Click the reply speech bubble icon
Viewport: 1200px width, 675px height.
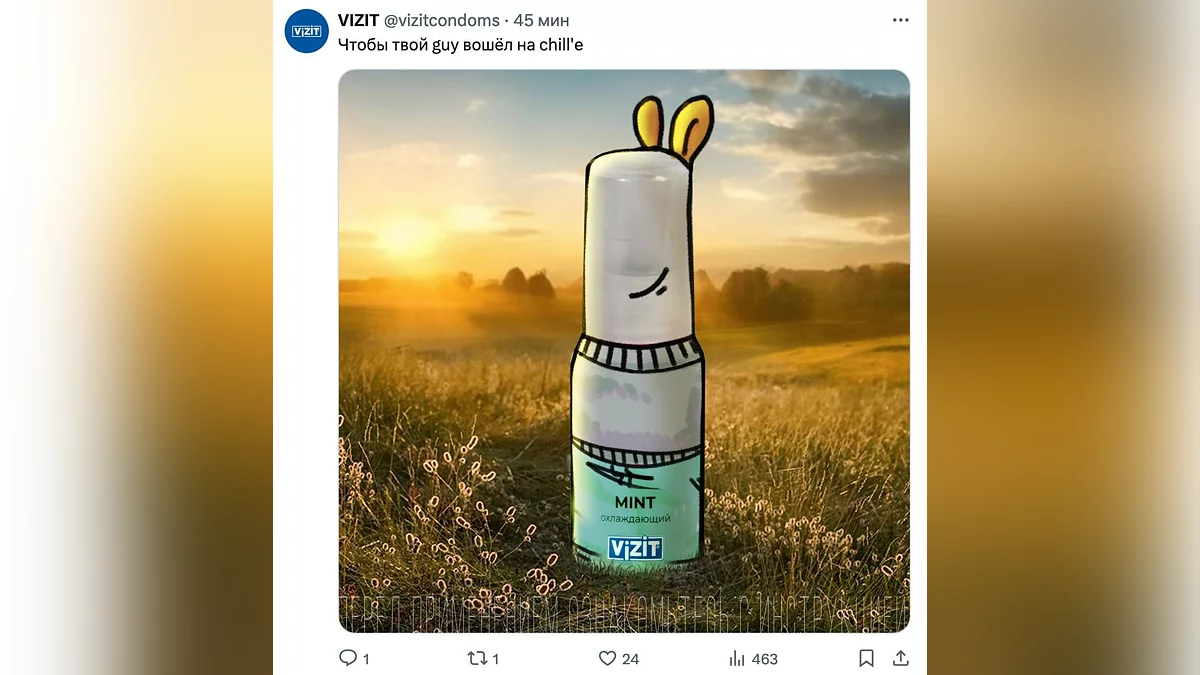click(x=348, y=658)
